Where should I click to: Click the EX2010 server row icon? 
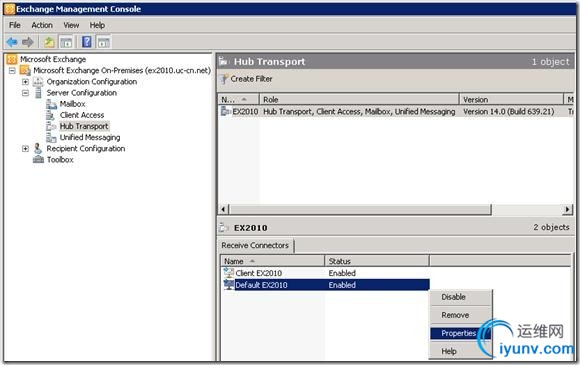(x=226, y=111)
